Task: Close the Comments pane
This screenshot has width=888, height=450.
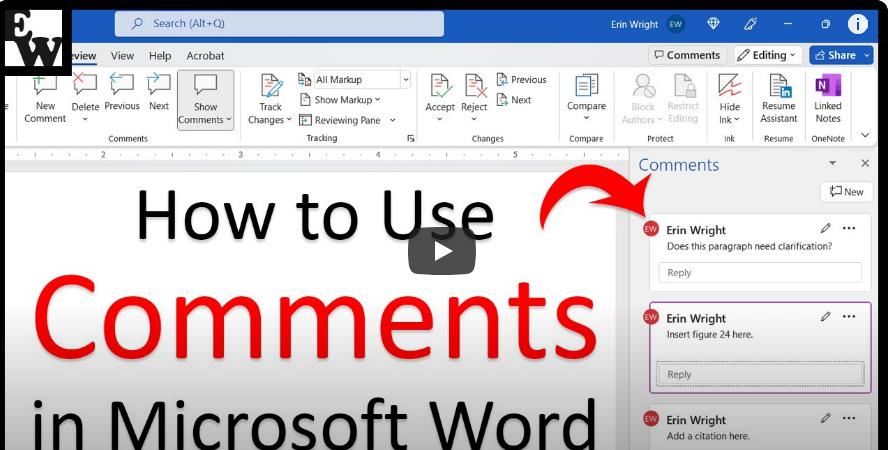Action: coord(865,163)
